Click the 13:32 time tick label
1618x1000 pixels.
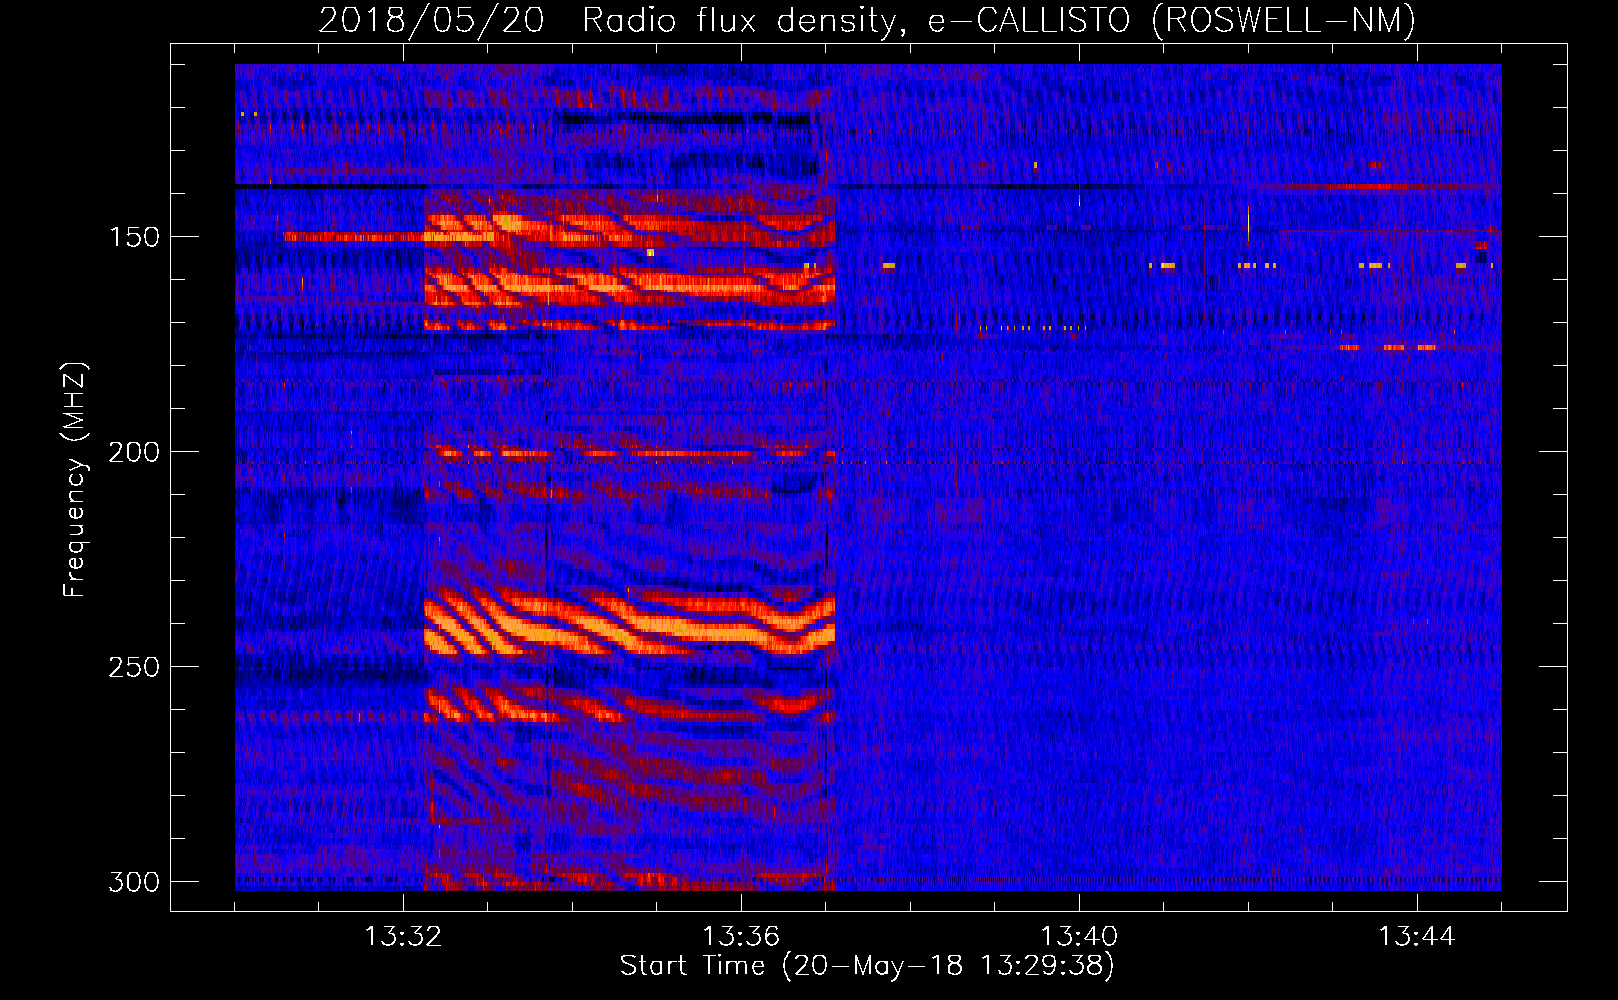[x=403, y=937]
